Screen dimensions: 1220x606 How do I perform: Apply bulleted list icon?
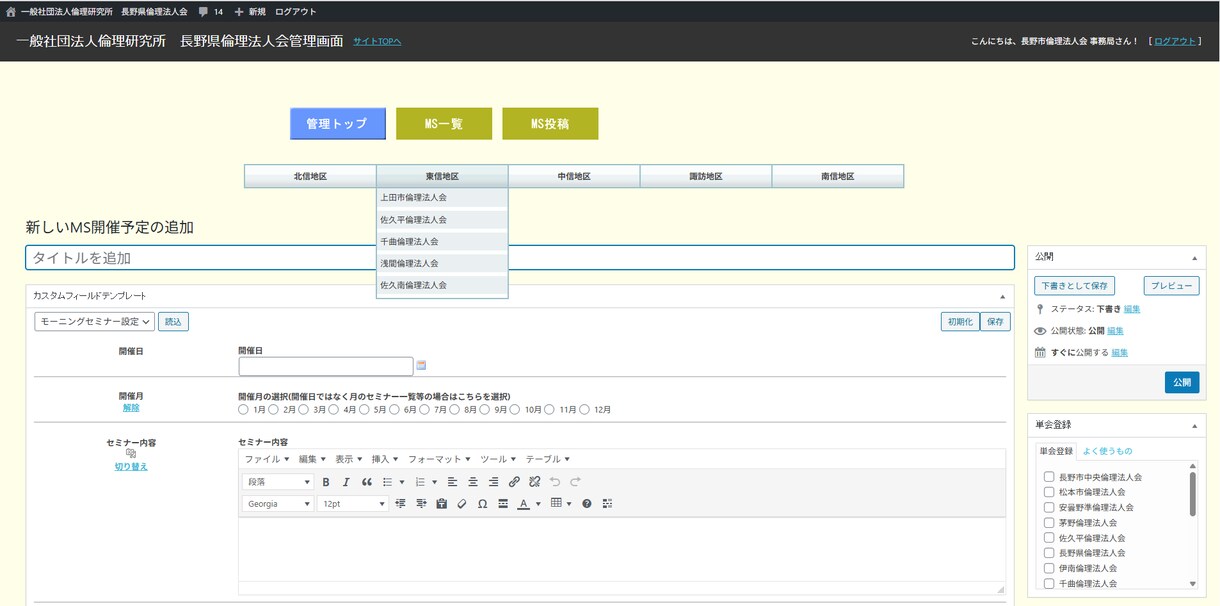coord(388,482)
